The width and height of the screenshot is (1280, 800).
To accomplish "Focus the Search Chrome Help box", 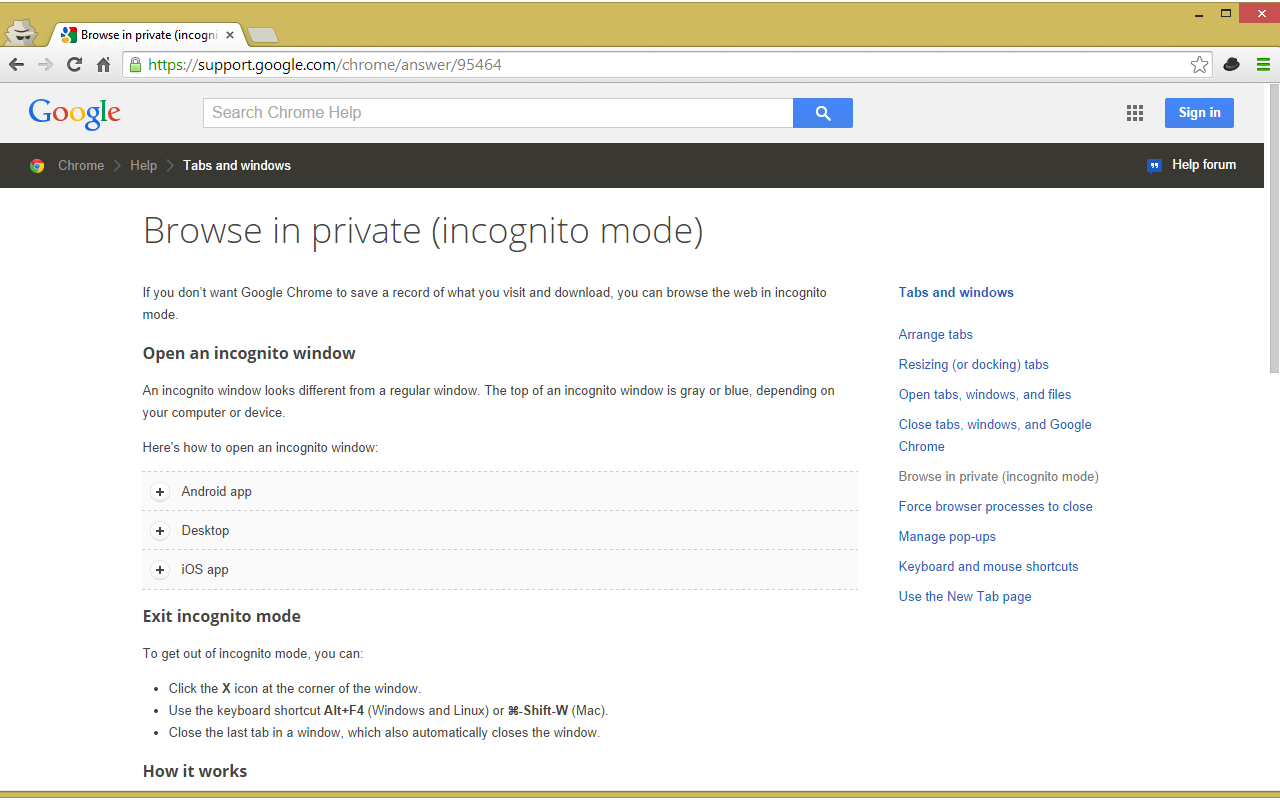I will tap(498, 113).
